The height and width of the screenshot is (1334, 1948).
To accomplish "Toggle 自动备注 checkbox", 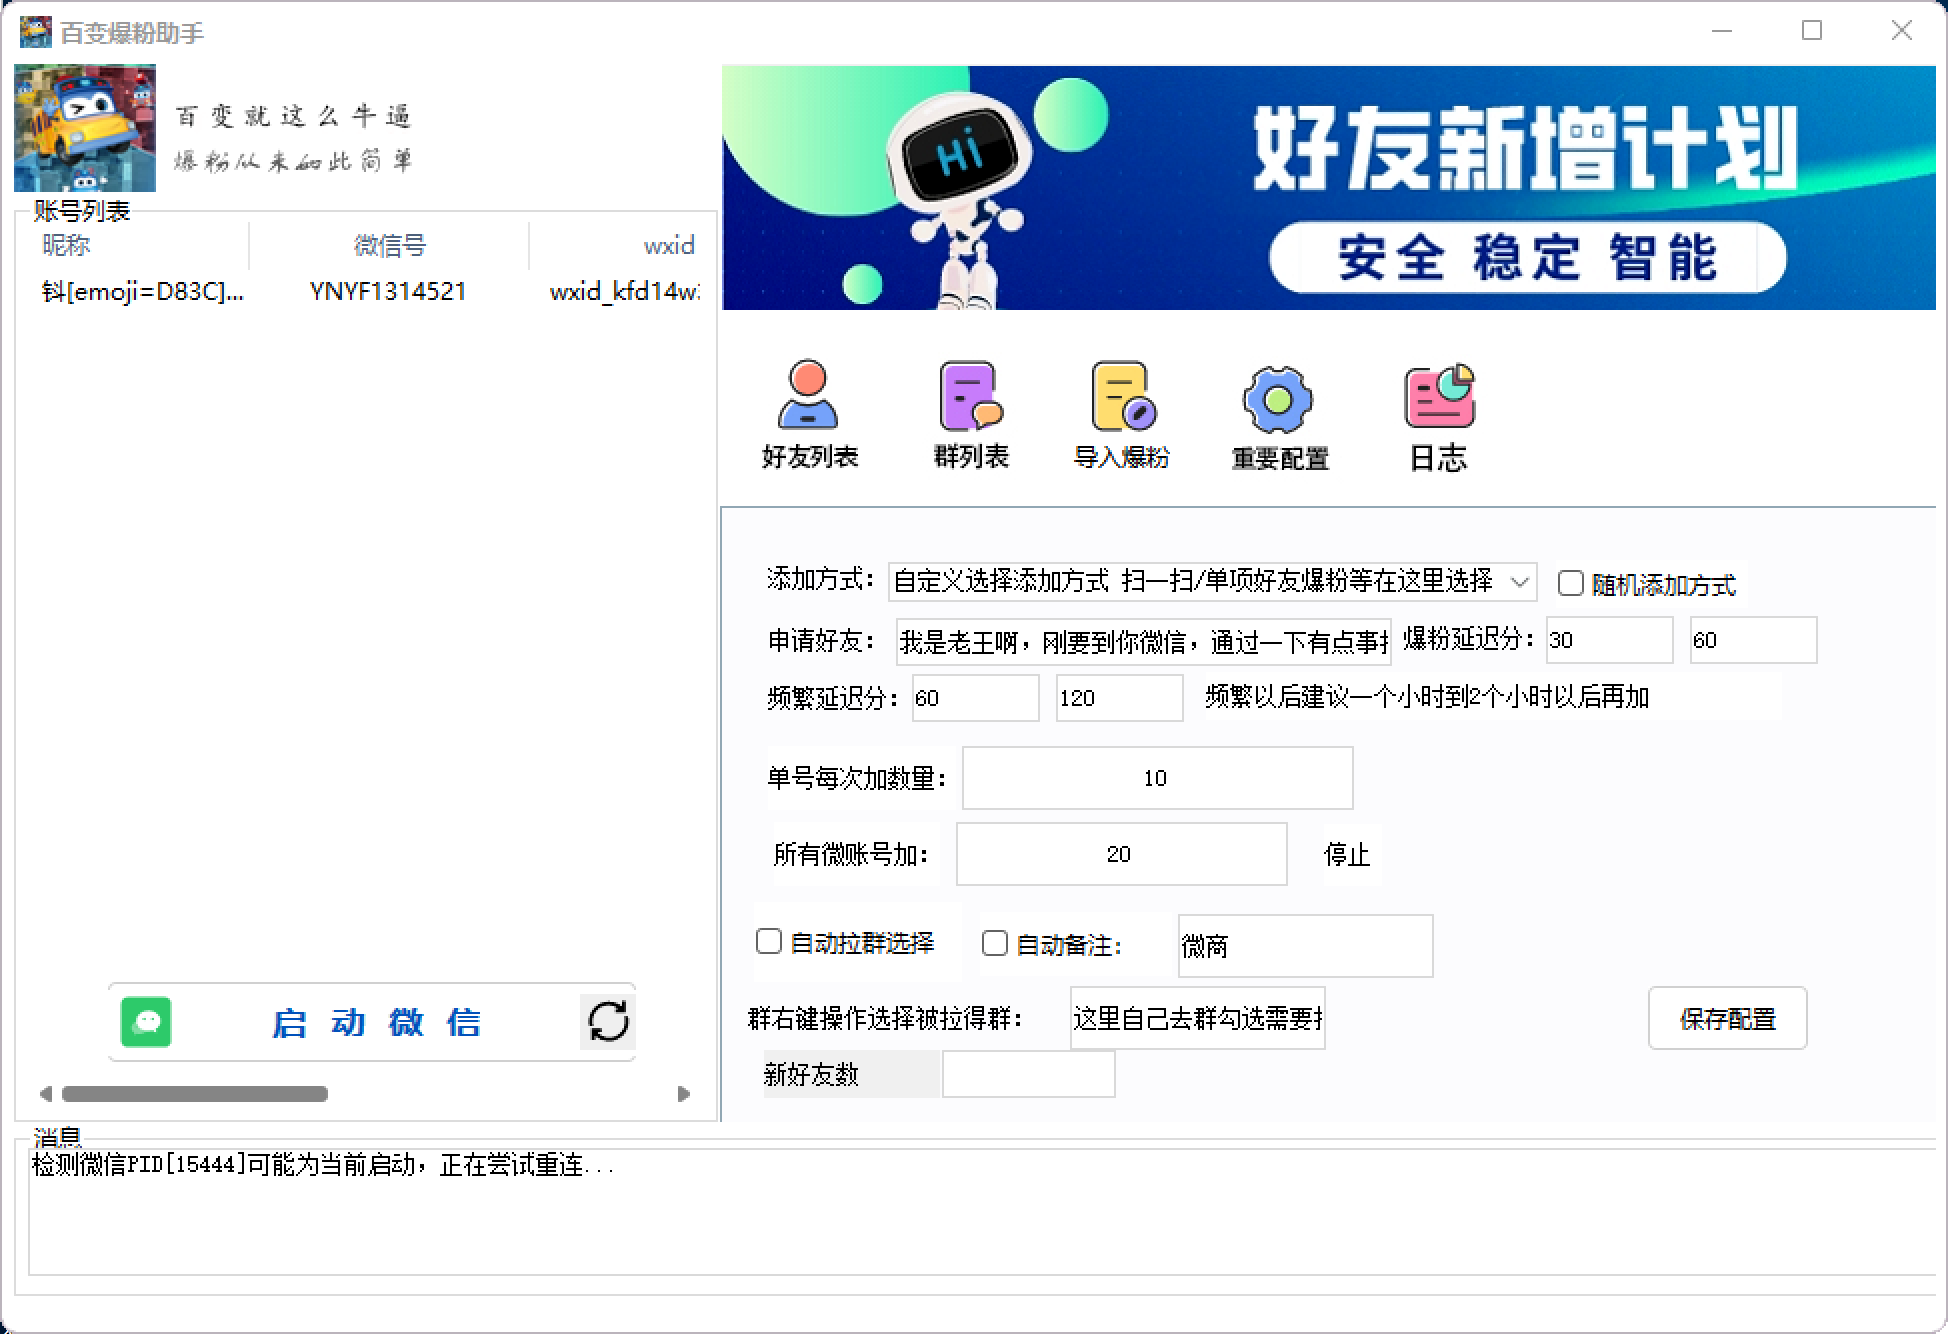I will 994,944.
